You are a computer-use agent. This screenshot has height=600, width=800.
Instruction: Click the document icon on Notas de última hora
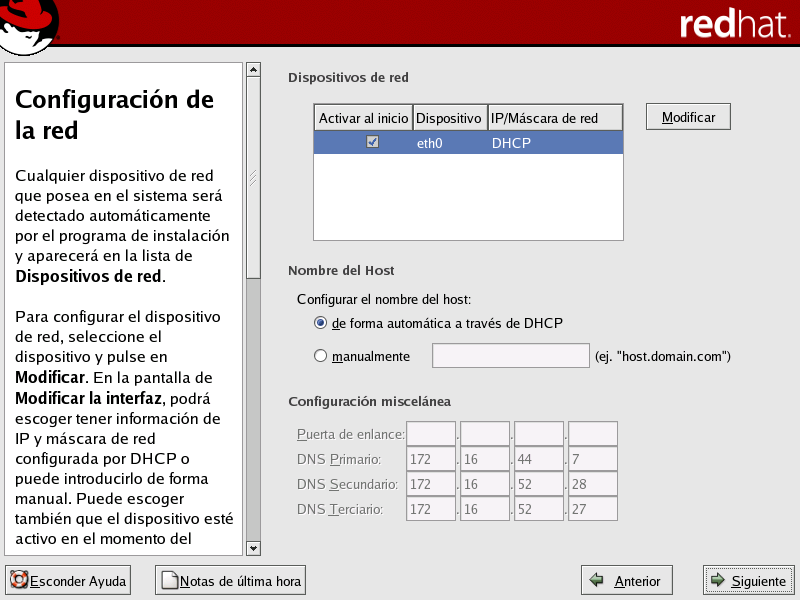pos(169,580)
